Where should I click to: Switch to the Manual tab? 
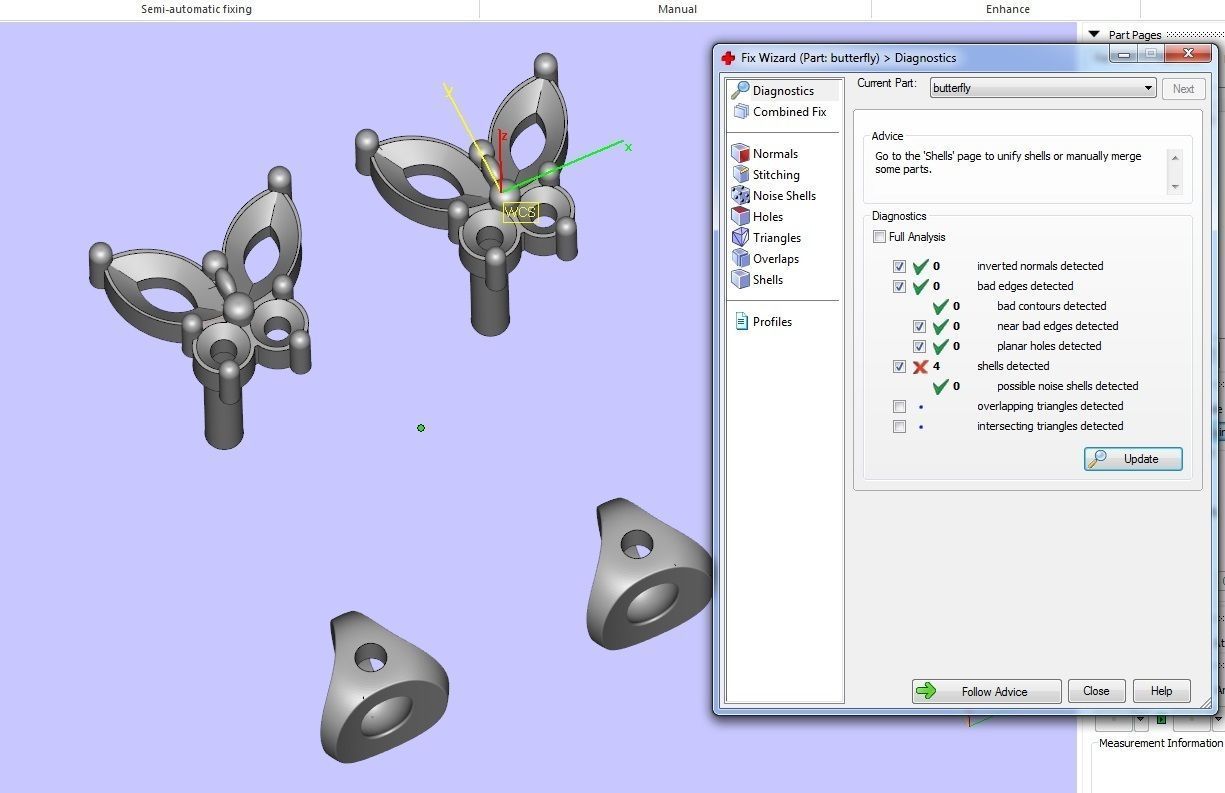point(677,9)
